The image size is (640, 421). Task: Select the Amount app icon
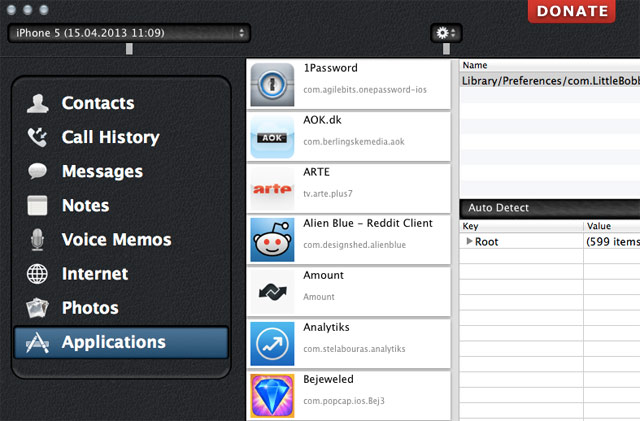[x=272, y=292]
